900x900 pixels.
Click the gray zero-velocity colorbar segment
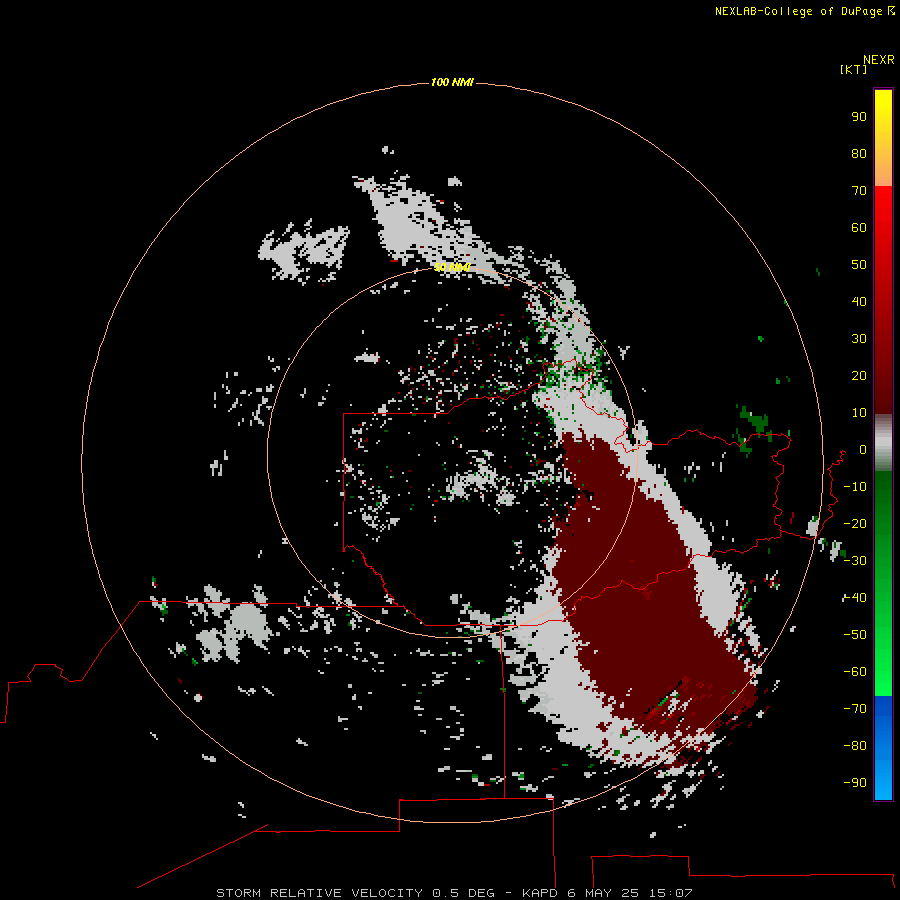coord(883,443)
